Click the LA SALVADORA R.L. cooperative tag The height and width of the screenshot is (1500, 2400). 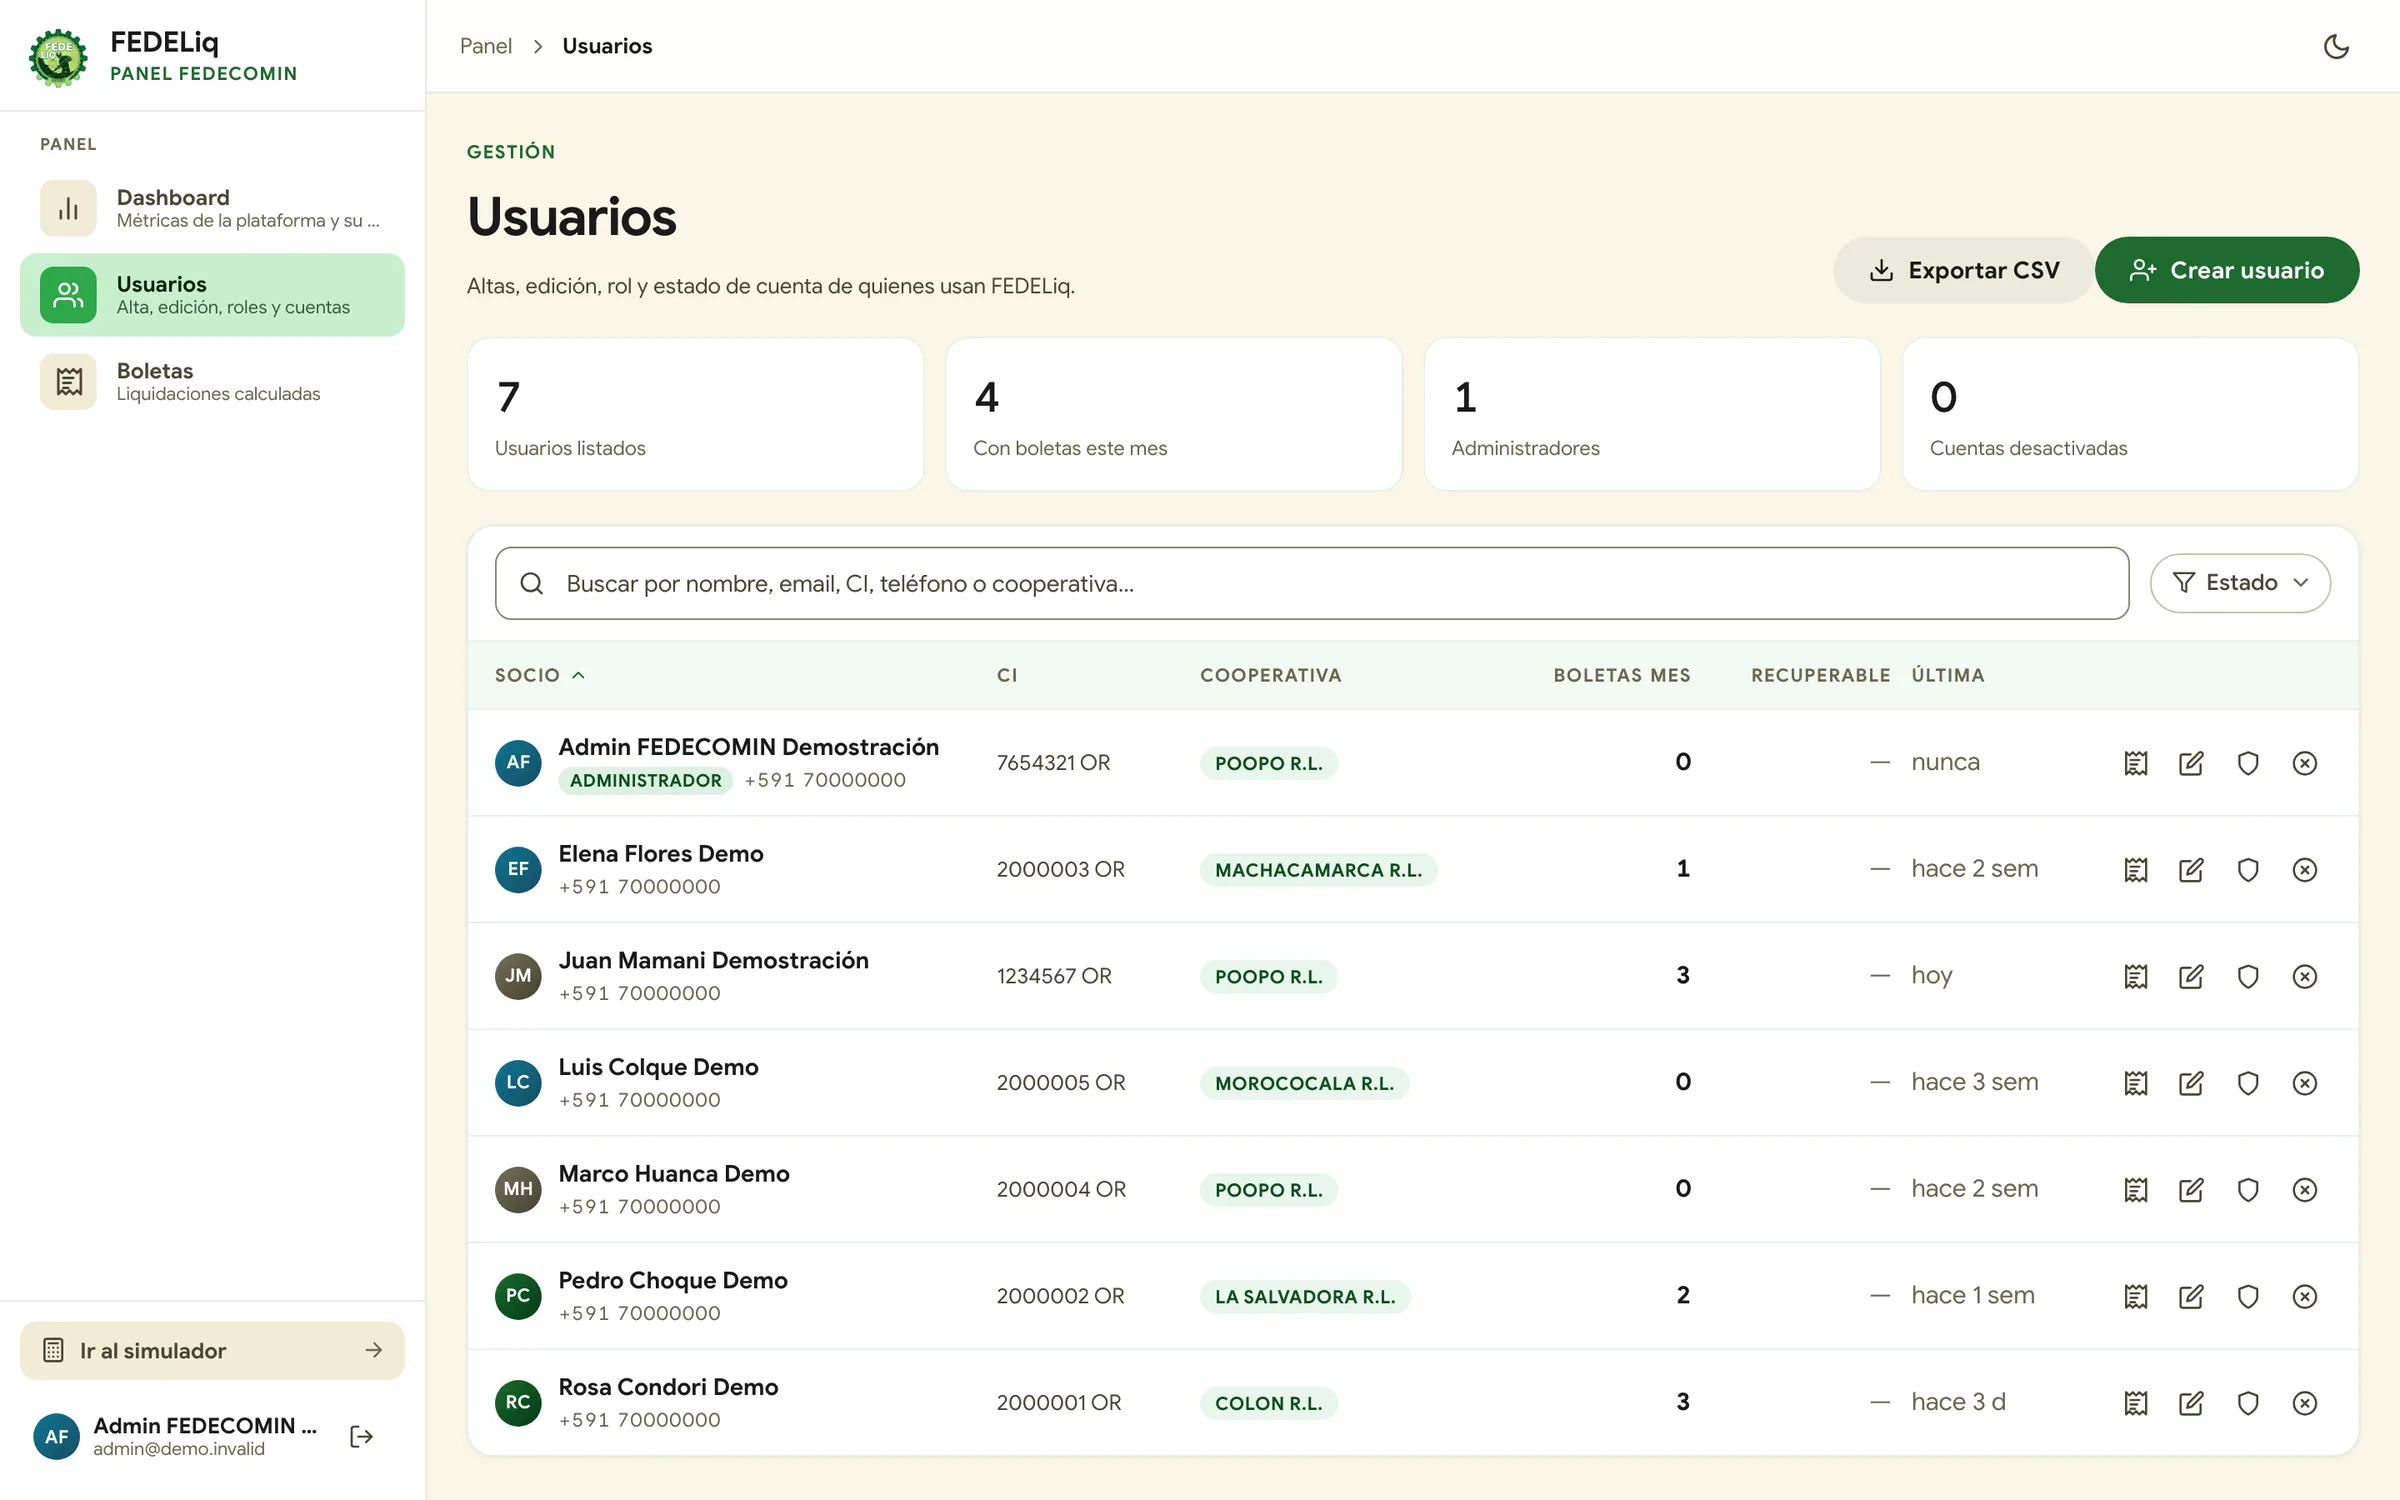click(x=1305, y=1296)
